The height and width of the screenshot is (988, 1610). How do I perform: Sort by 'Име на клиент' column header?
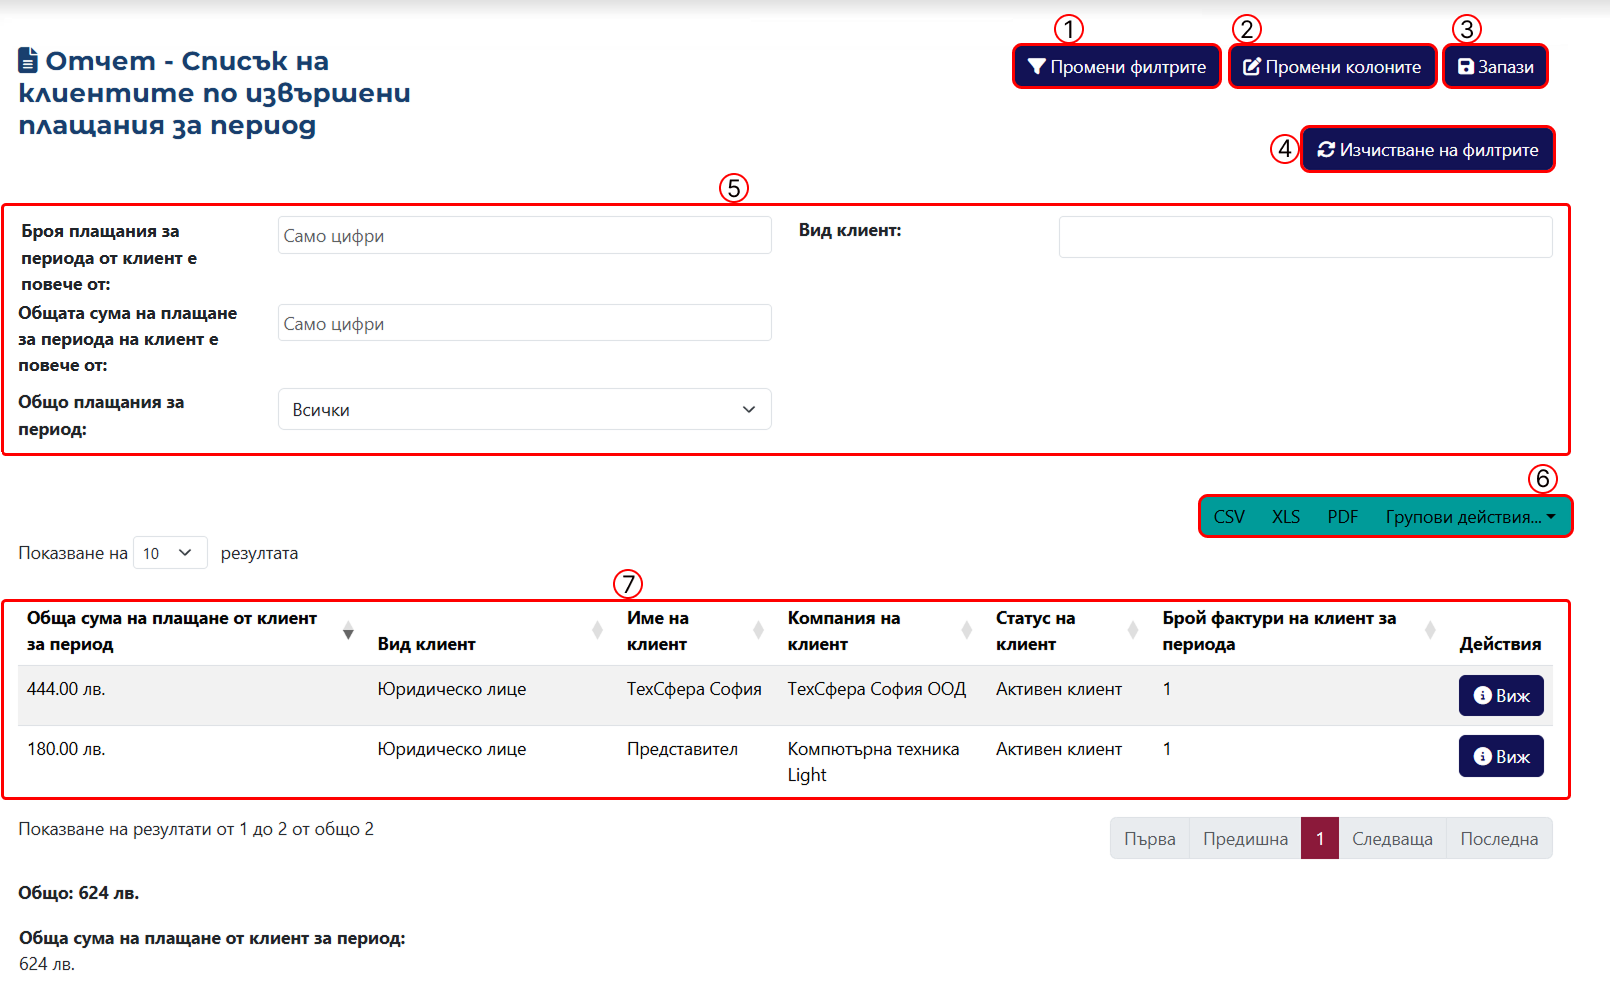tap(697, 631)
